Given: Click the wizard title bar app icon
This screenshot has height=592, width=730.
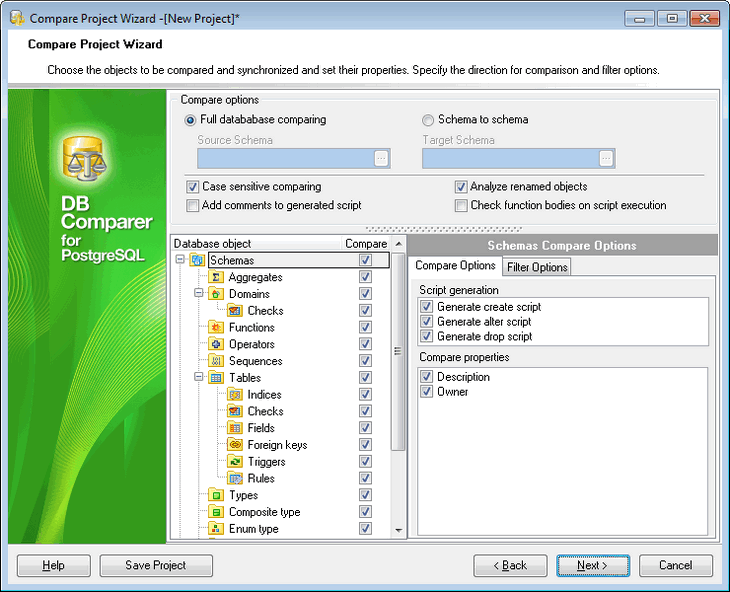Looking at the screenshot, I should pos(17,18).
